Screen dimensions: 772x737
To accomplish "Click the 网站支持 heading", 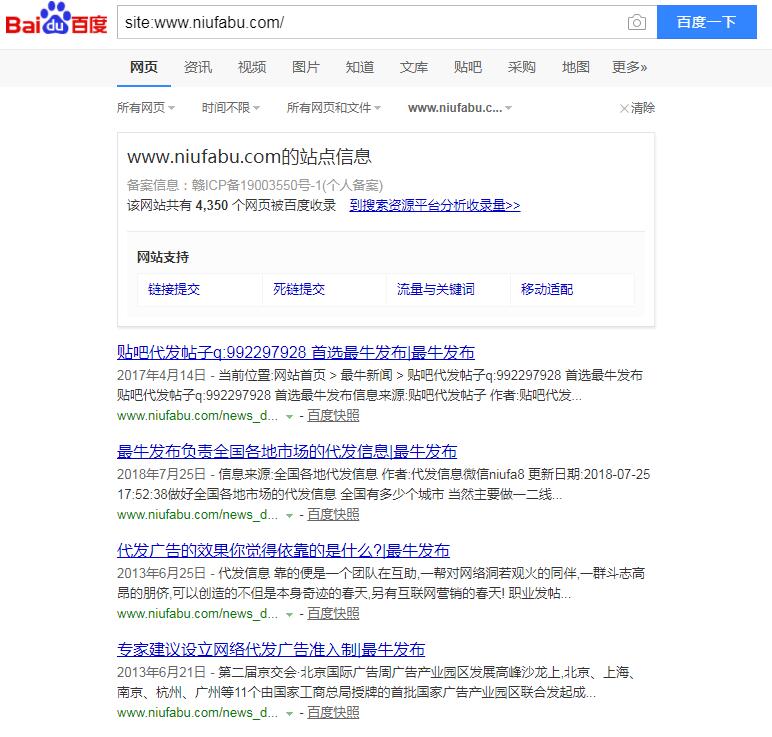I will tap(163, 257).
